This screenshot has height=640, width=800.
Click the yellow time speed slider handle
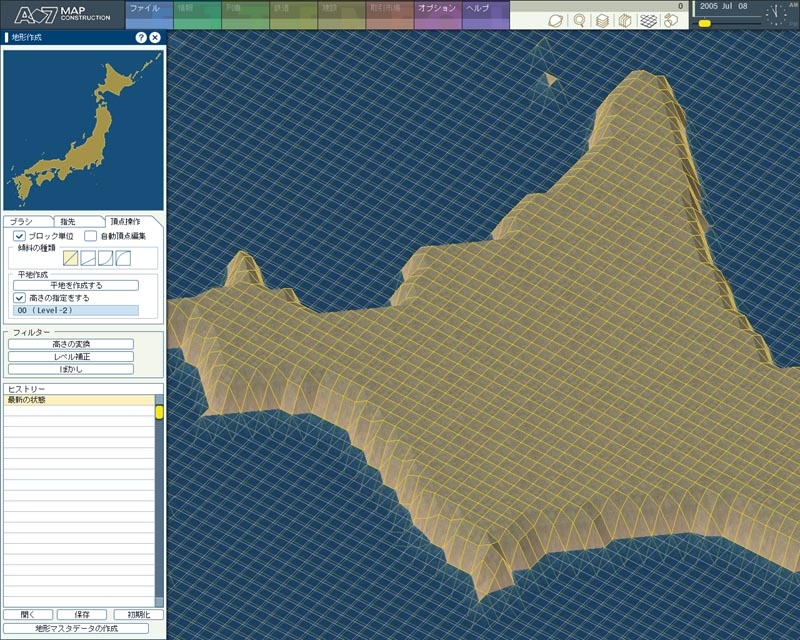pyautogui.click(x=705, y=22)
